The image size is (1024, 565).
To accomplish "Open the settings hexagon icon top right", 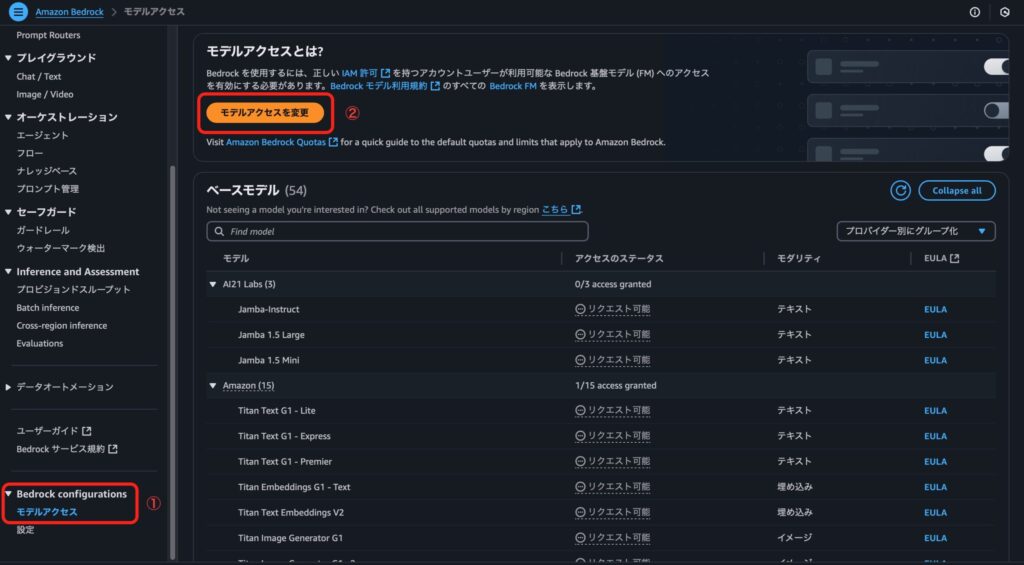I will (1004, 12).
